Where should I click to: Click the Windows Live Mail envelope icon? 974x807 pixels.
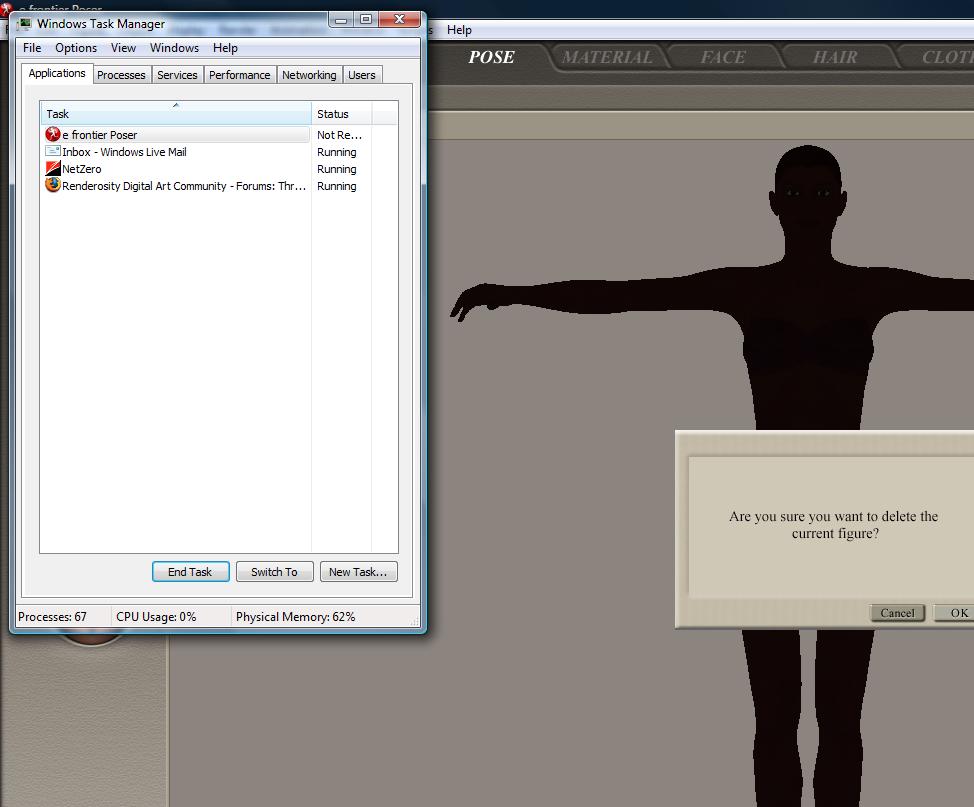tap(54, 152)
